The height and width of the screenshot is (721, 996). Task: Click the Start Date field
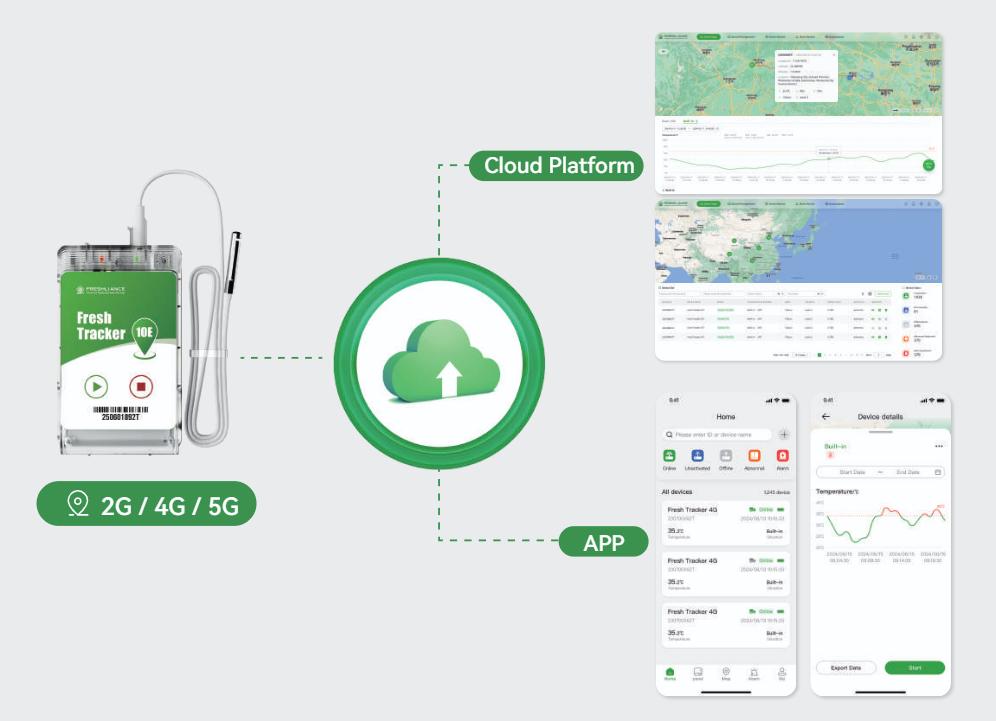point(852,473)
